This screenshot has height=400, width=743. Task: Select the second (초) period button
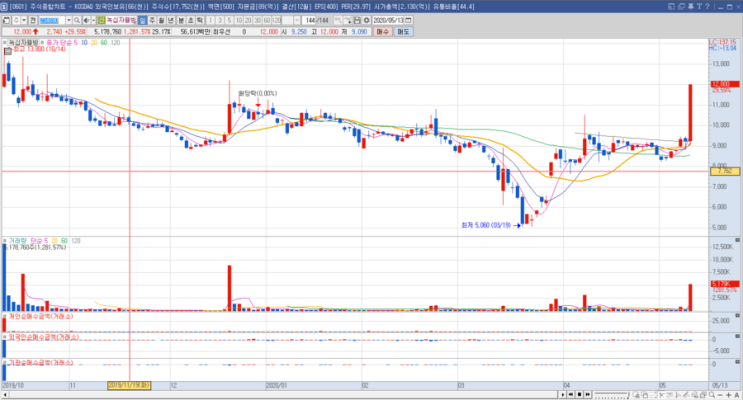coord(190,20)
